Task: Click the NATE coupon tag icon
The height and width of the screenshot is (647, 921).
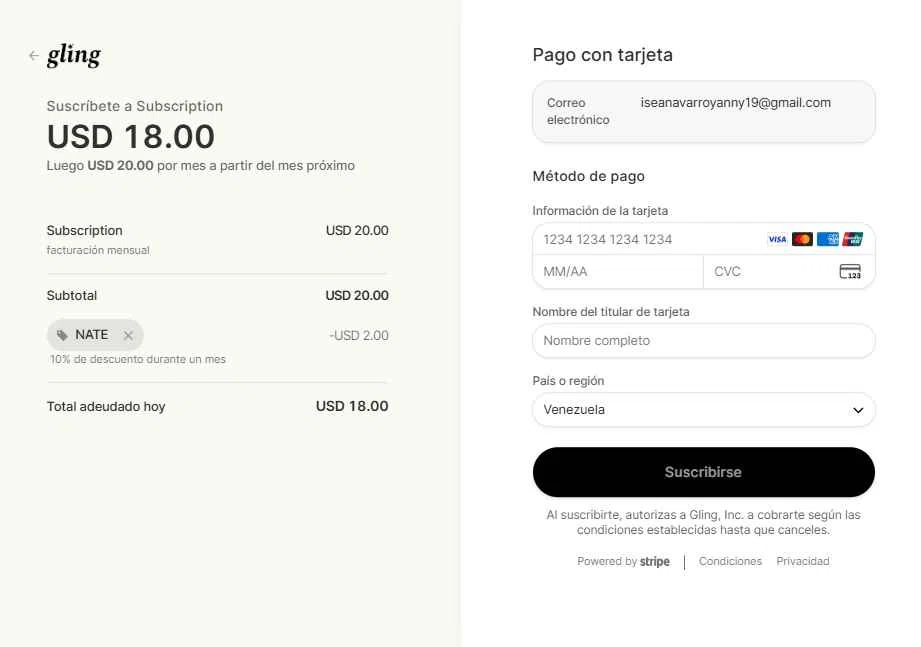Action: click(x=62, y=335)
